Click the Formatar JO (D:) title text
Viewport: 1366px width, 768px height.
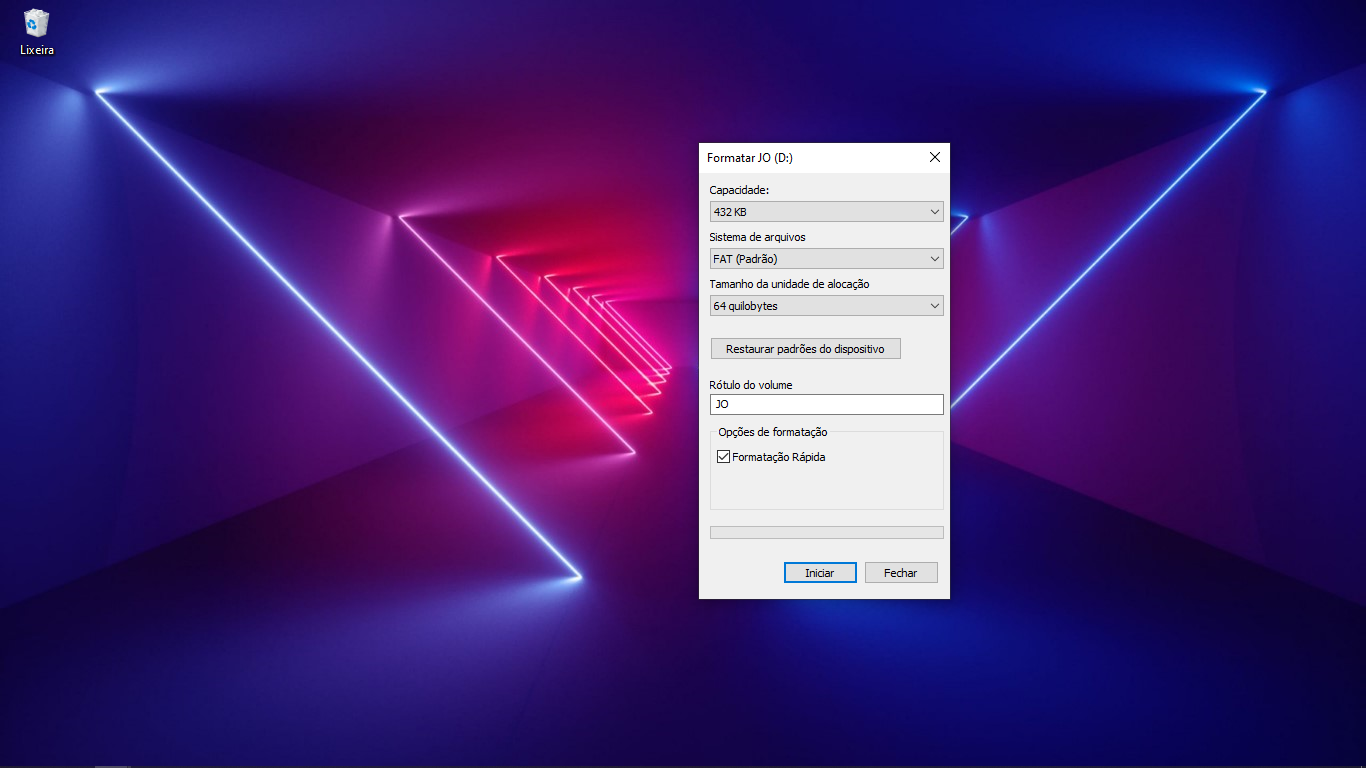point(750,158)
